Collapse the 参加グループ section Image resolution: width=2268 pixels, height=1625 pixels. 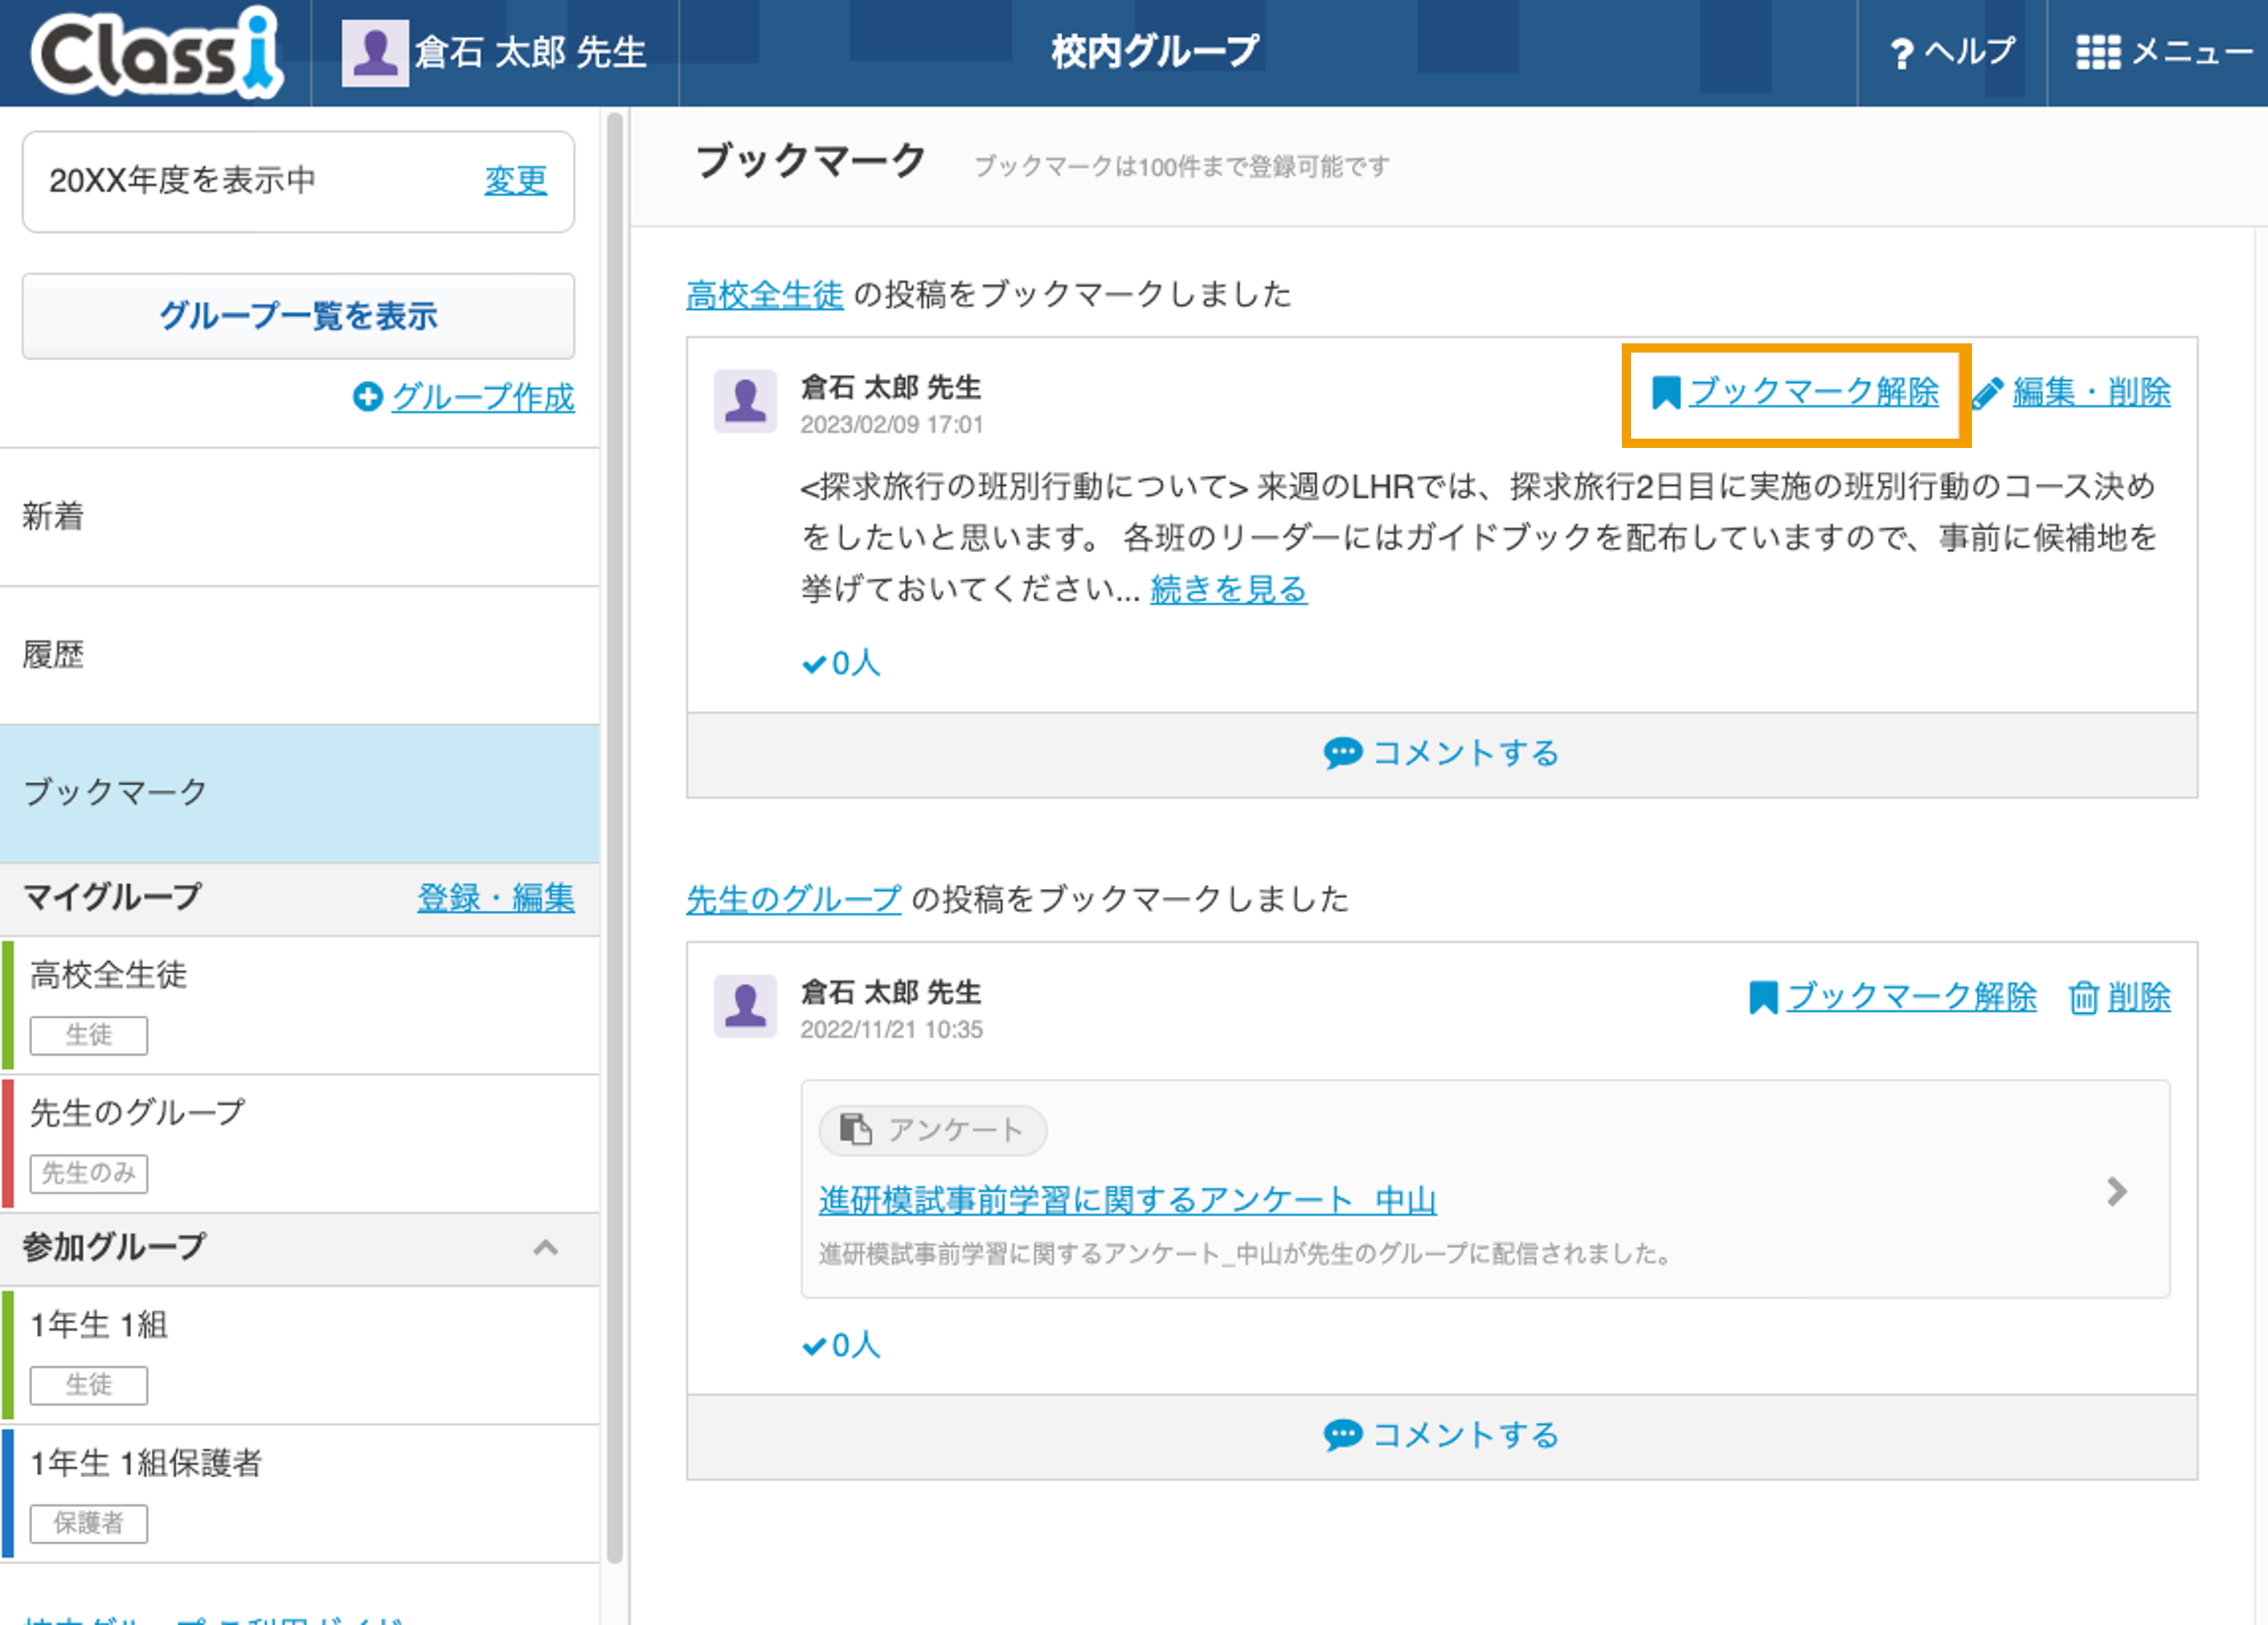click(x=546, y=1248)
